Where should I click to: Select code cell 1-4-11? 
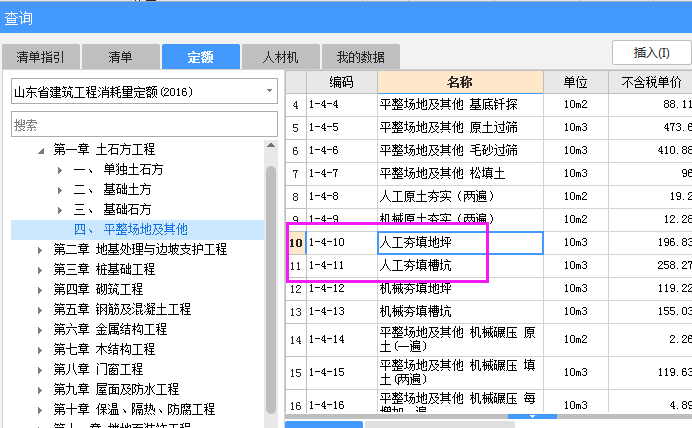pos(342,266)
